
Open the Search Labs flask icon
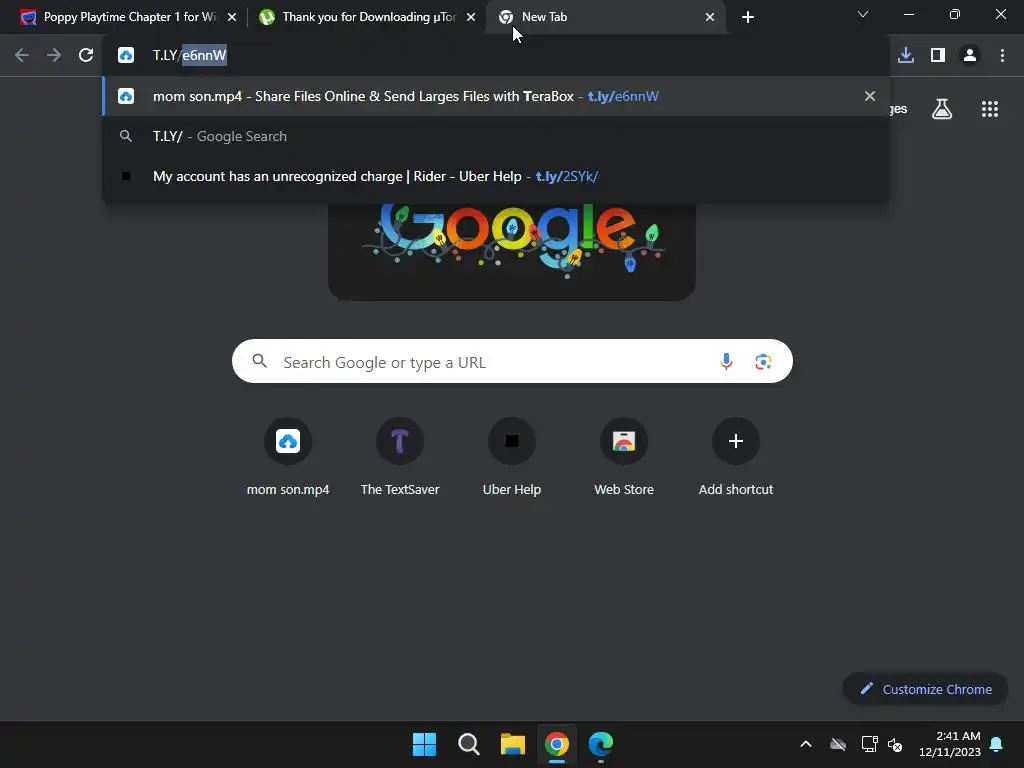[942, 109]
